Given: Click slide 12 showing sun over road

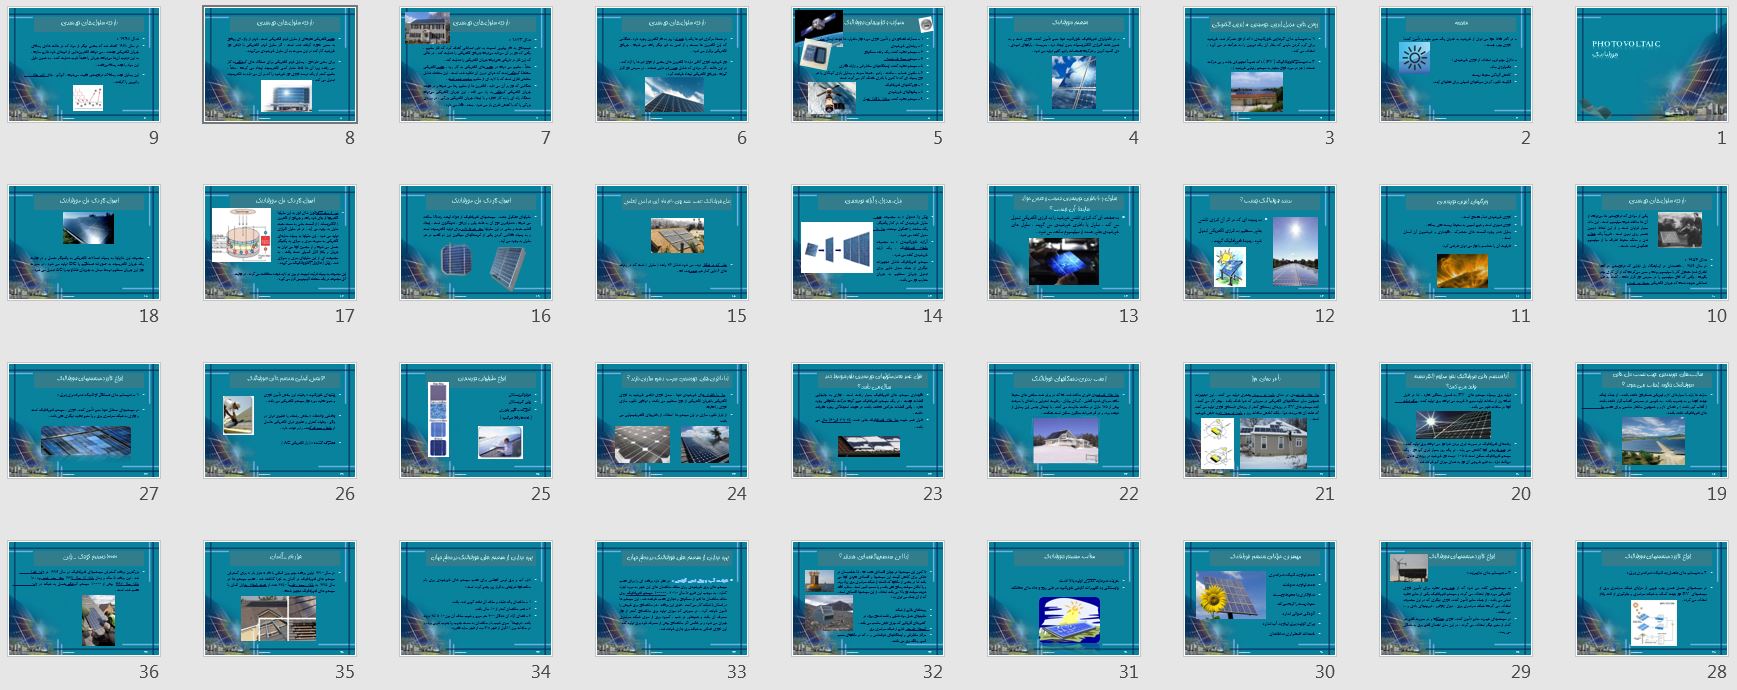Looking at the screenshot, I should coord(1259,243).
